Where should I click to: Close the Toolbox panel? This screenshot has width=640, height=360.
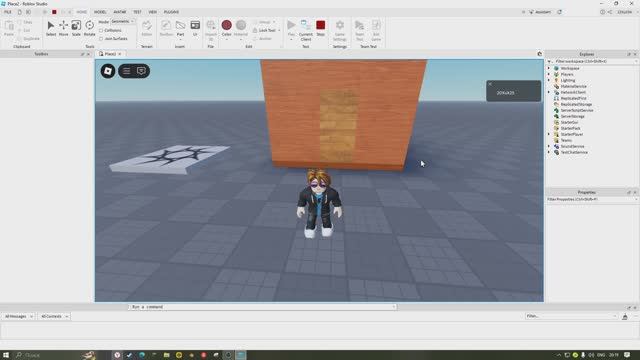(x=88, y=54)
